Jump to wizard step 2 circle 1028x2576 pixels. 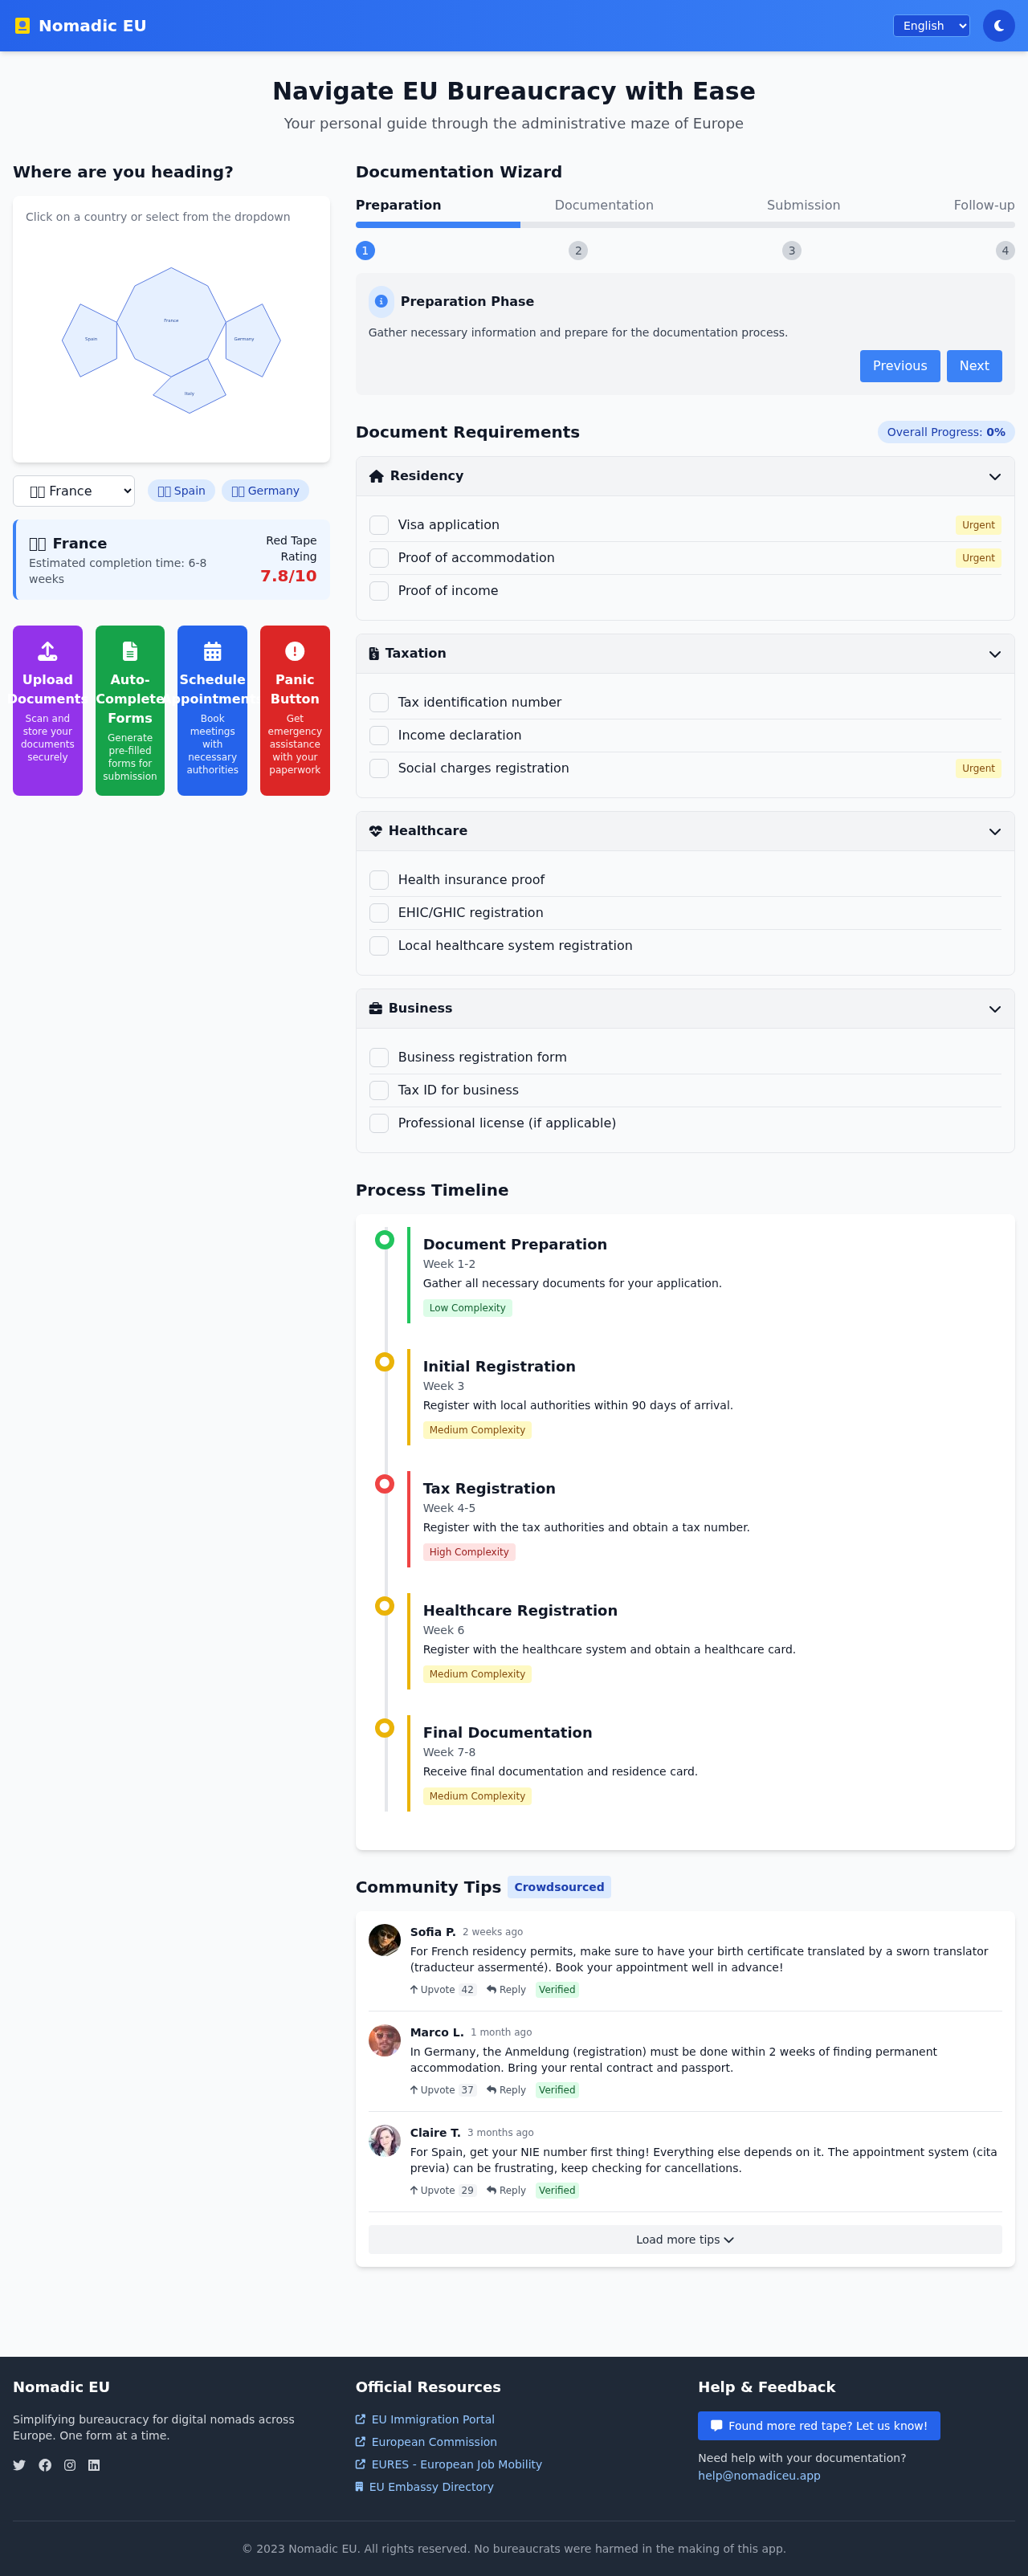[x=578, y=251]
